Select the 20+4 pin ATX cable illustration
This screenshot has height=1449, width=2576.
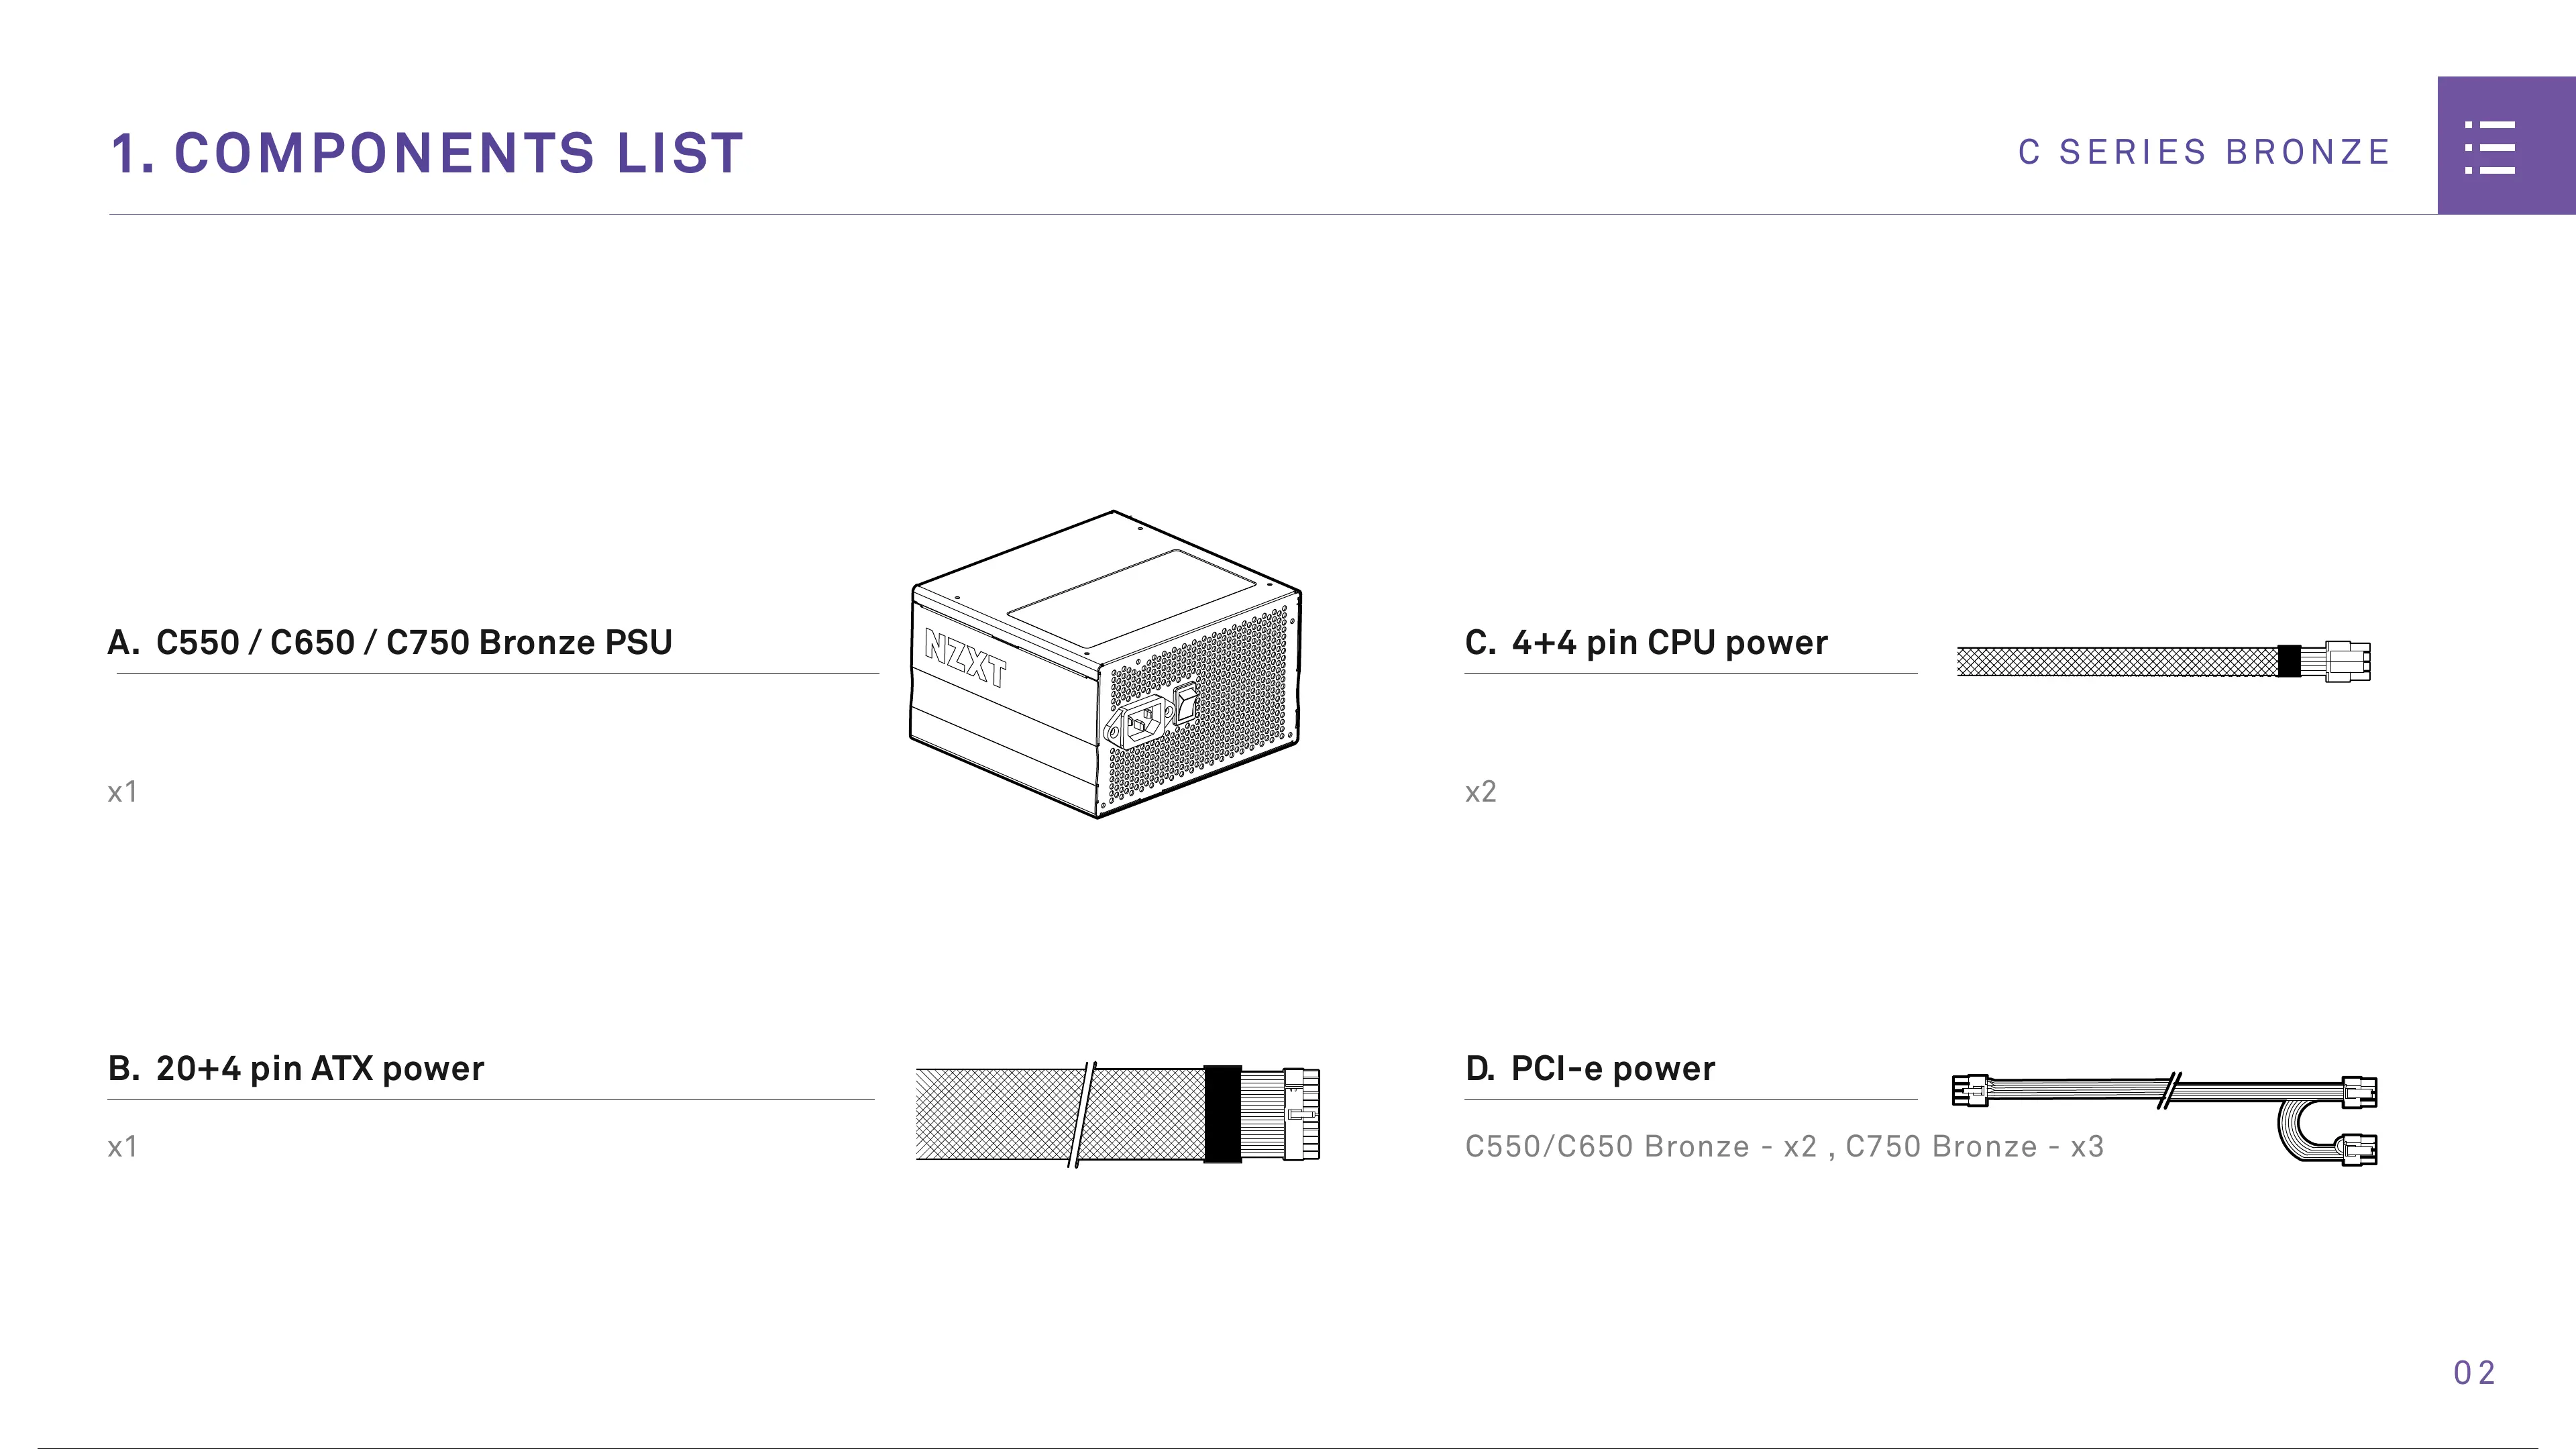click(x=1118, y=1114)
